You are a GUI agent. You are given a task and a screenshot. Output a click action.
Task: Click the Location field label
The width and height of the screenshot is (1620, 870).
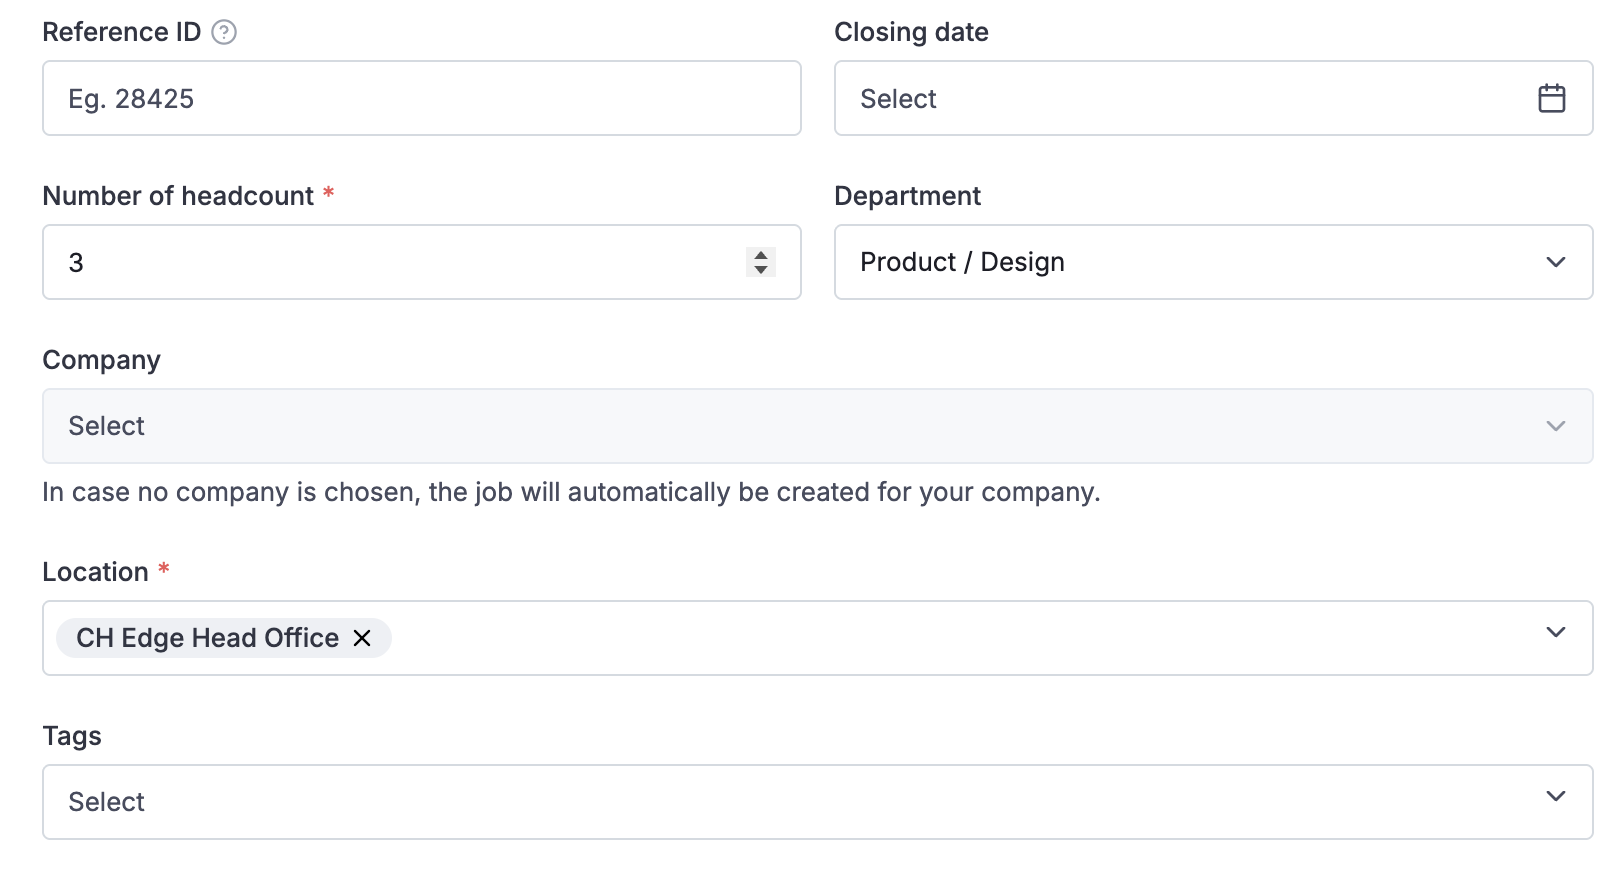(95, 572)
